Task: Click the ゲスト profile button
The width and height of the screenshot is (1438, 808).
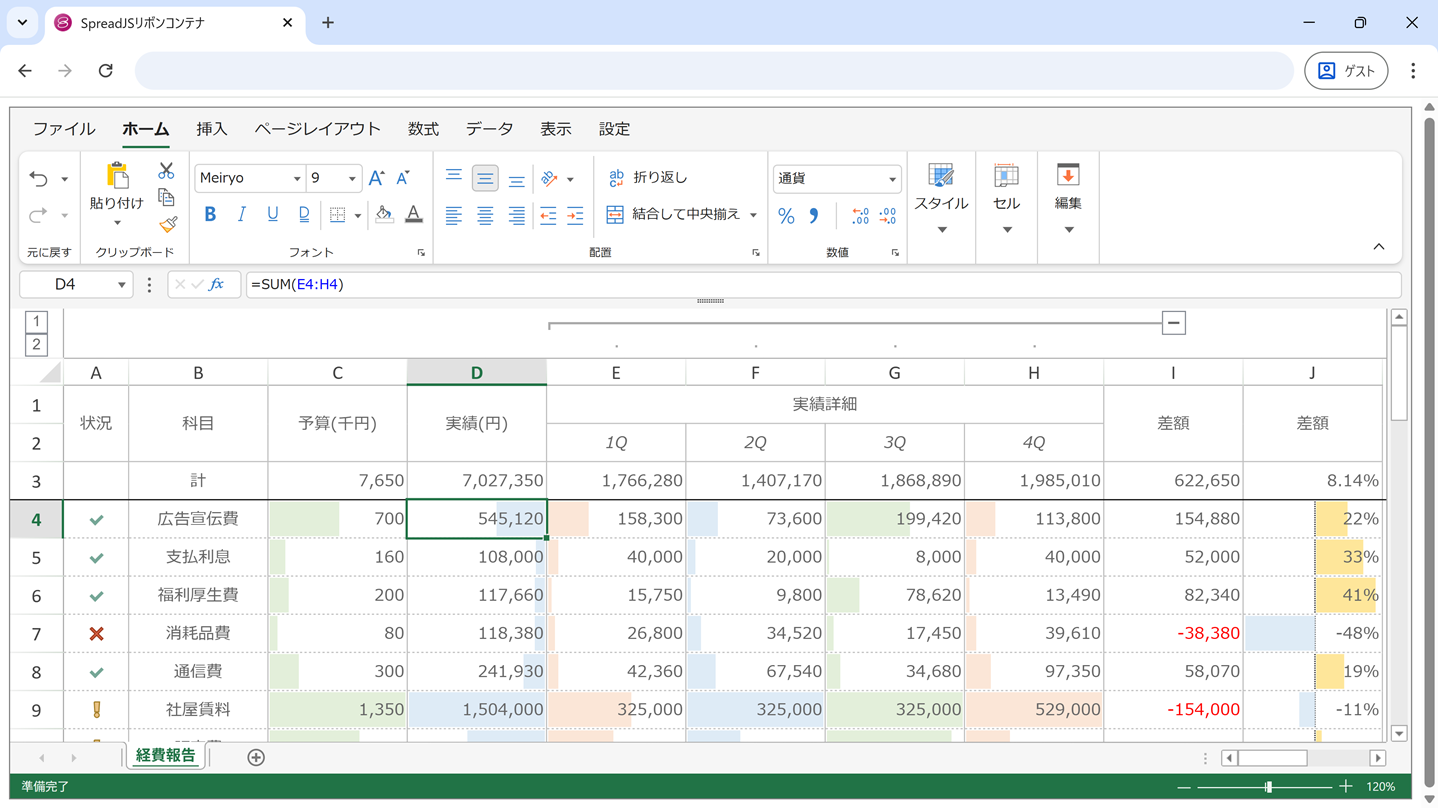Action: pyautogui.click(x=1346, y=71)
